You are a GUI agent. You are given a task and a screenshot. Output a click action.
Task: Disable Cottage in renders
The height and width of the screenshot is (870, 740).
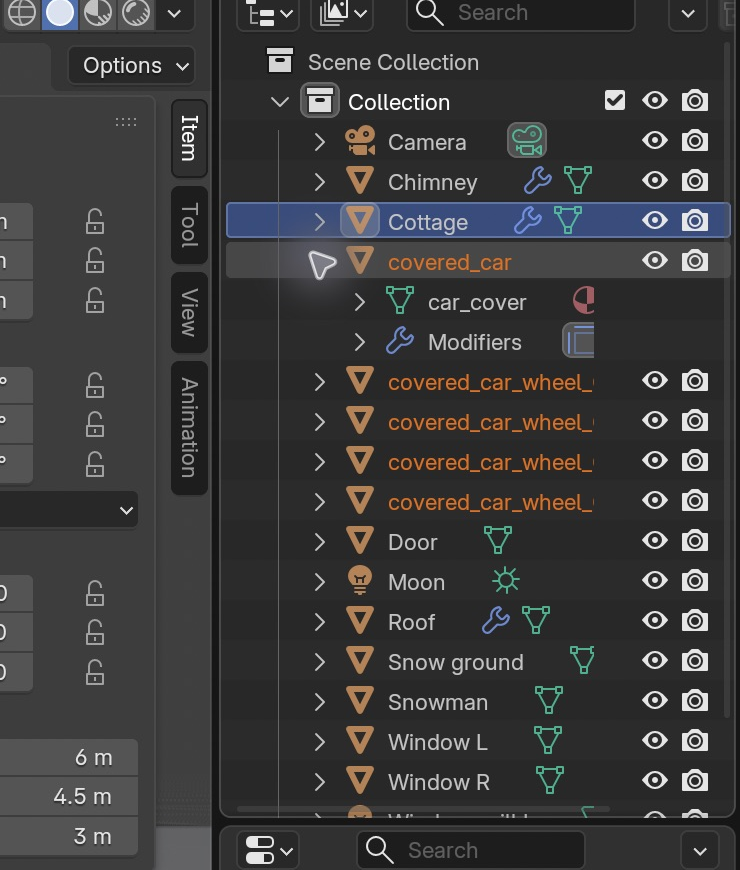pyautogui.click(x=695, y=220)
